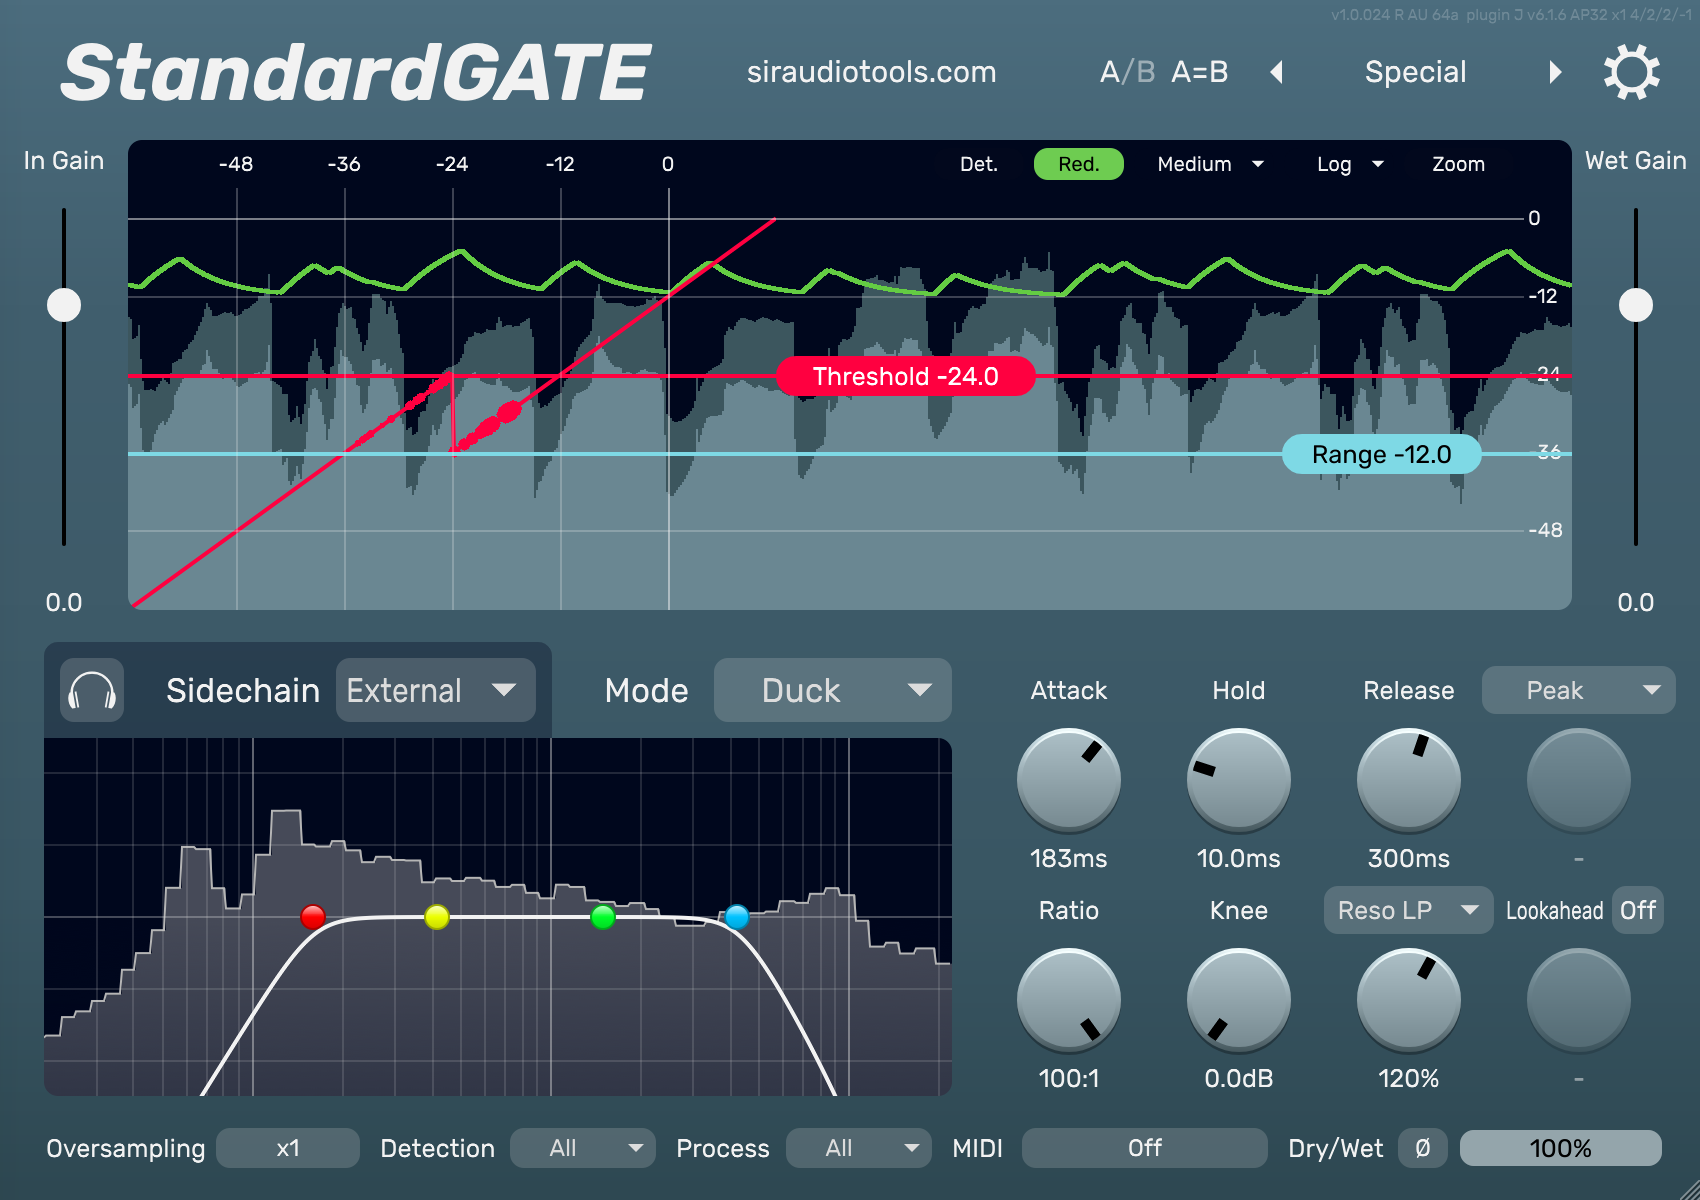Click the Knee value 0.0dB

(1239, 1078)
